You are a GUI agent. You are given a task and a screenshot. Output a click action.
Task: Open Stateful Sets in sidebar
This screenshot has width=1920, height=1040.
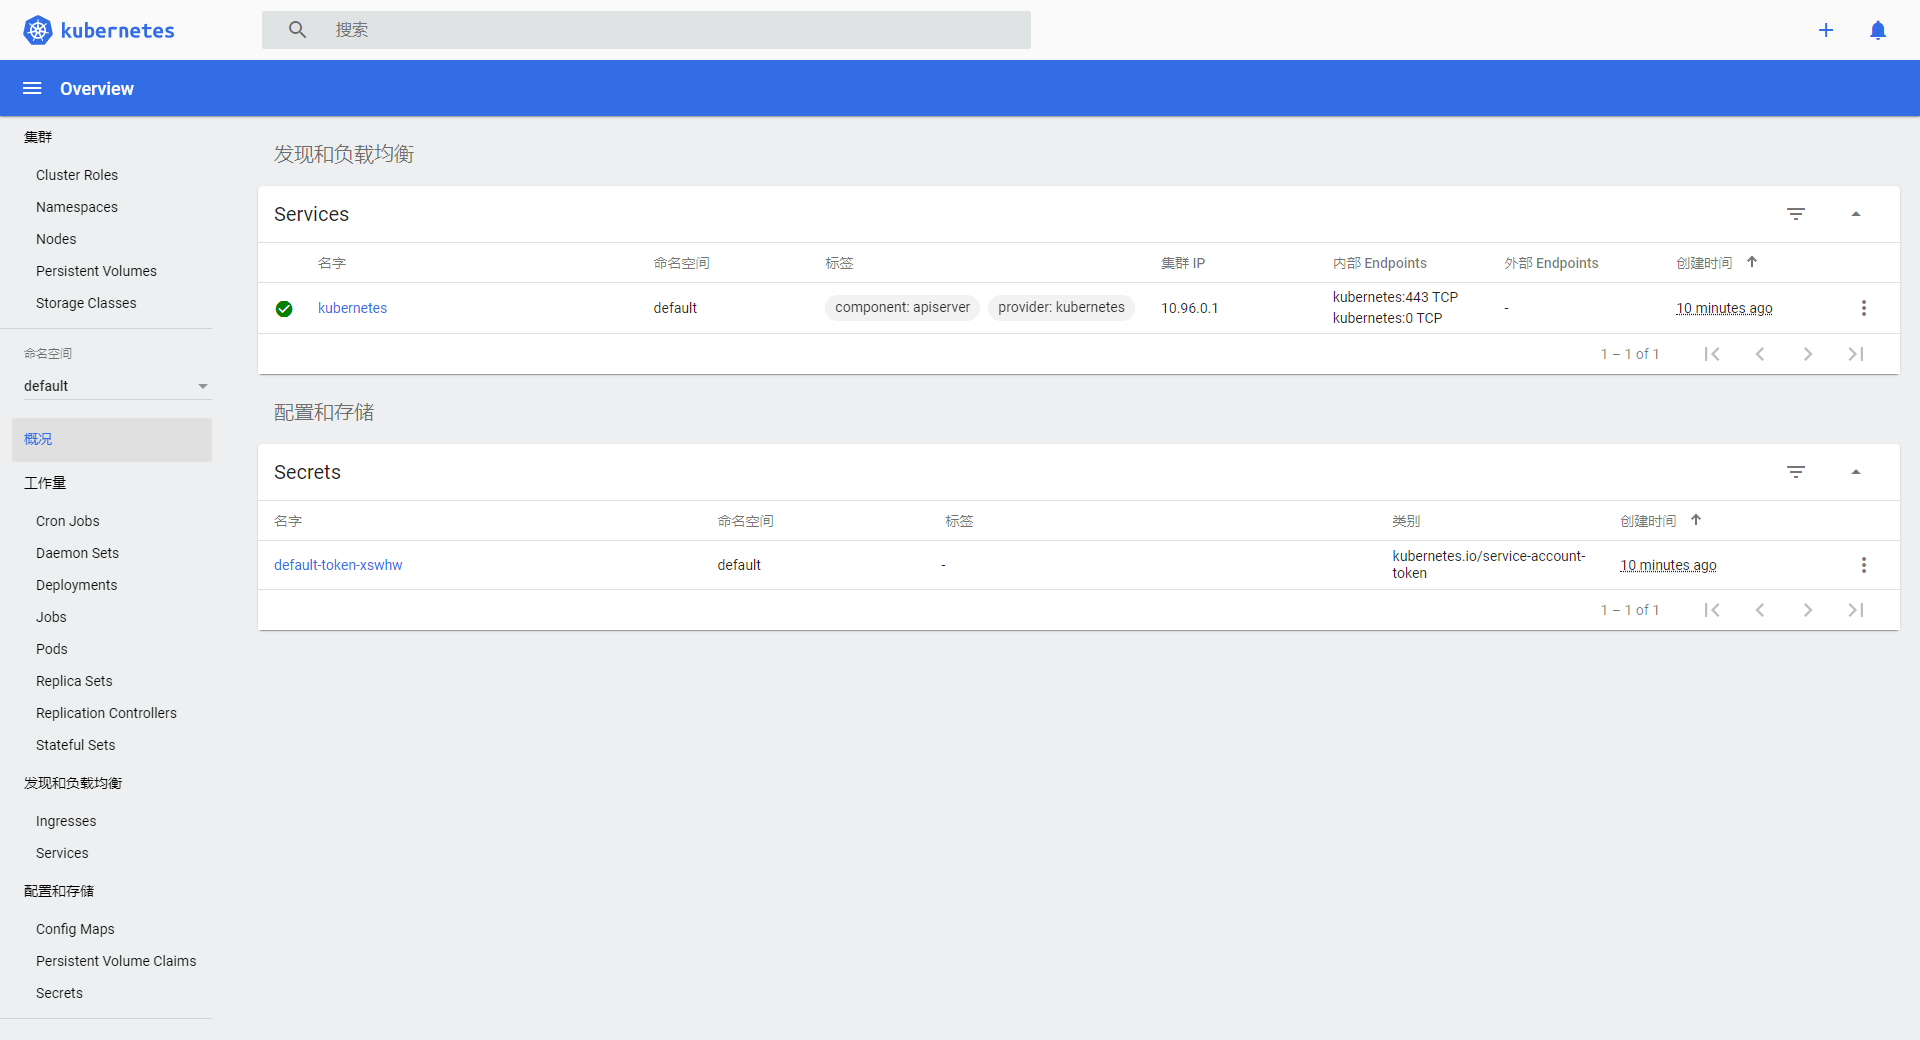tap(76, 745)
